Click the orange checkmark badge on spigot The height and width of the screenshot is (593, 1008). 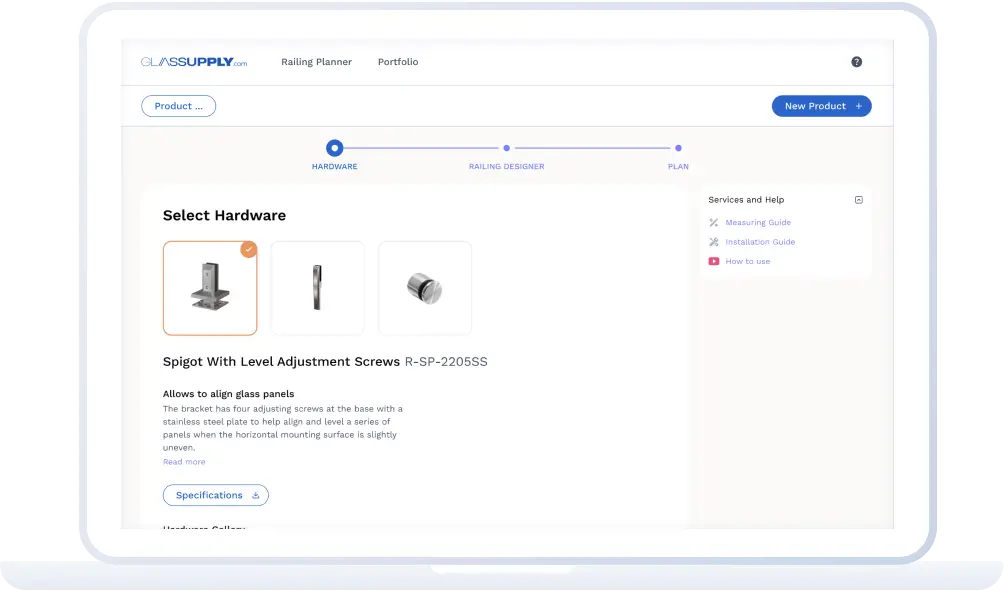[248, 250]
